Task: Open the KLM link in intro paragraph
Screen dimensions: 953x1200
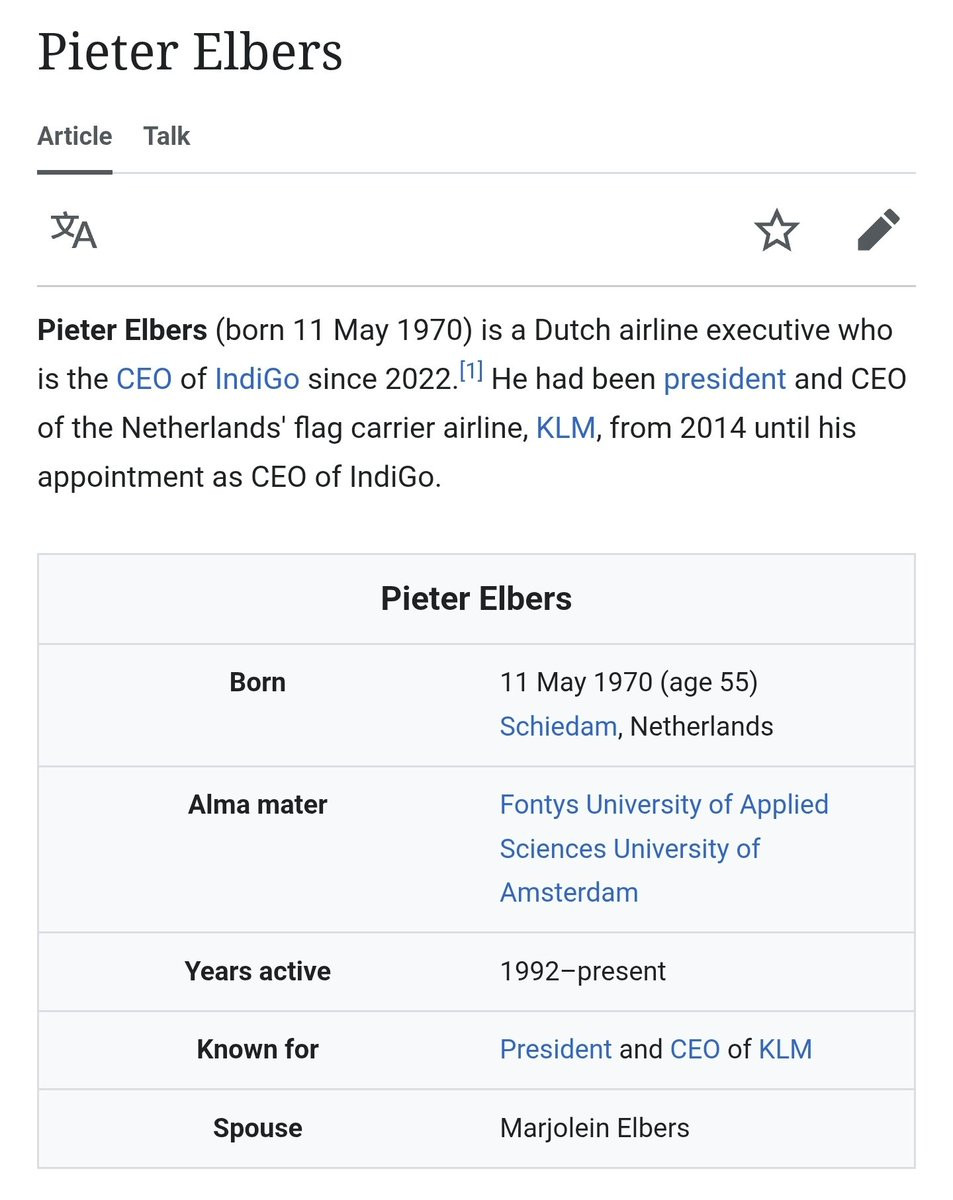Action: coord(566,428)
